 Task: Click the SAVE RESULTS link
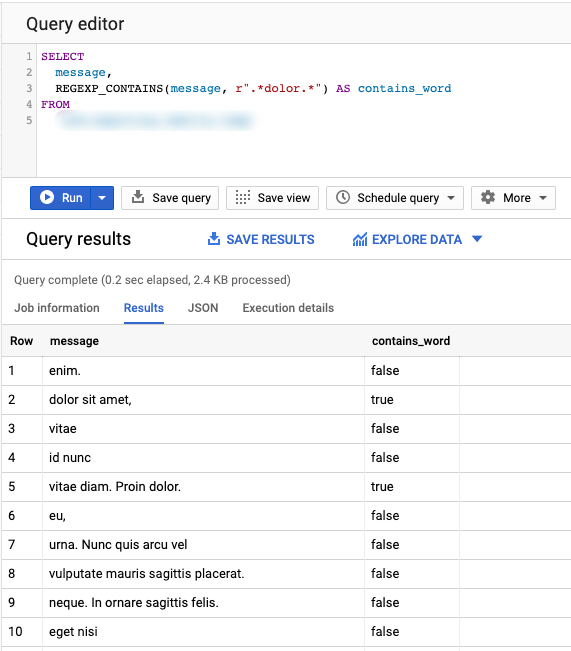click(270, 240)
